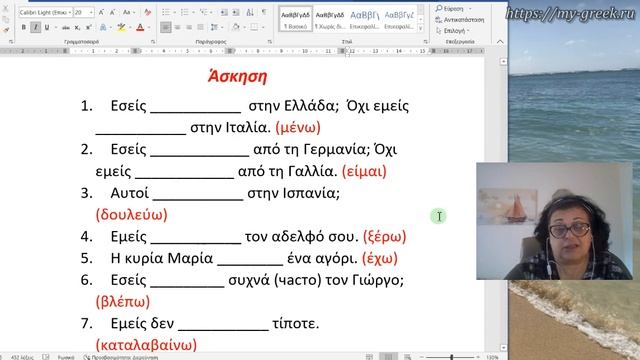Expand styles gallery more arrow
Screen dimensions: 640x360
pyautogui.click(x=421, y=28)
